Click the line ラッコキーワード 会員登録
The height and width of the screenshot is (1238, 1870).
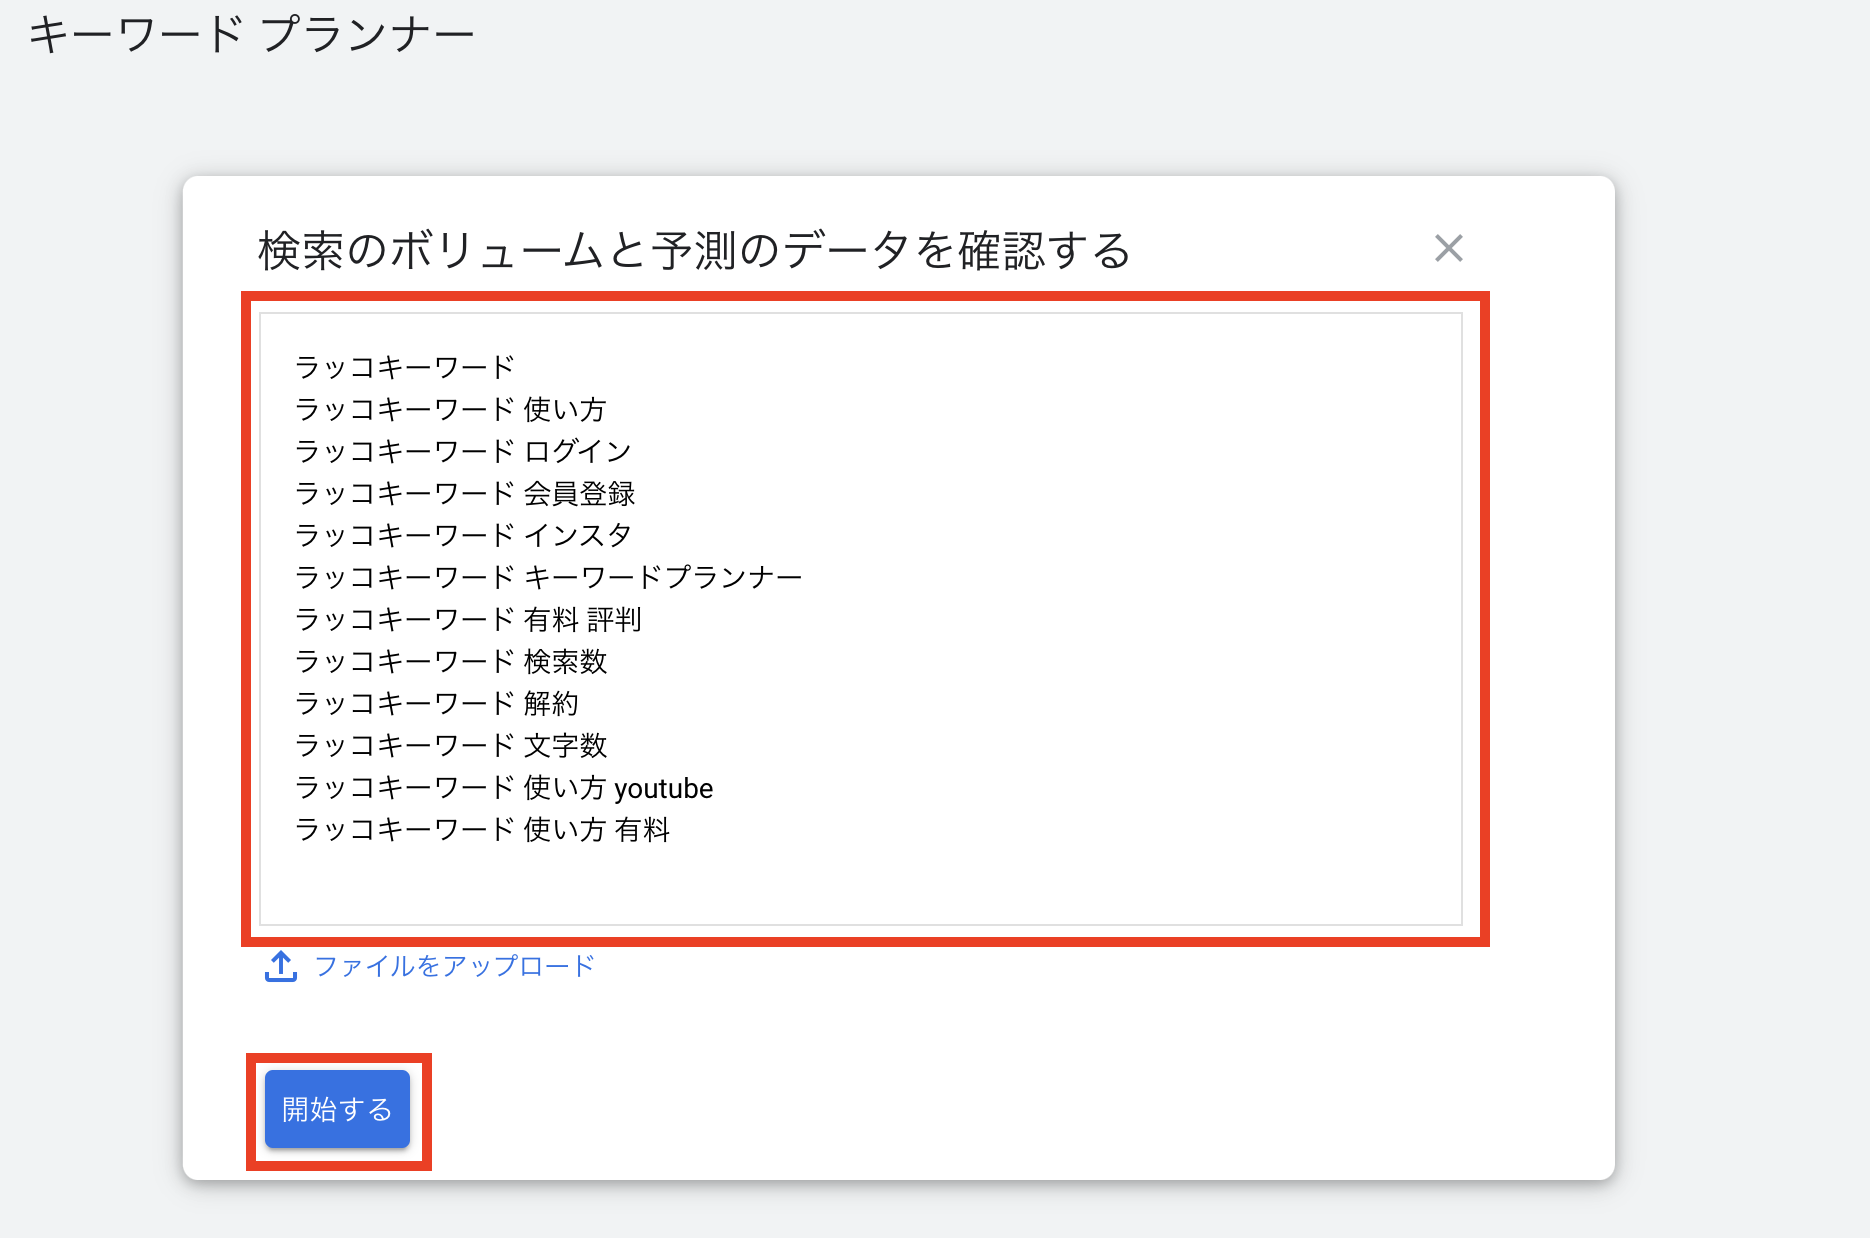point(465,493)
